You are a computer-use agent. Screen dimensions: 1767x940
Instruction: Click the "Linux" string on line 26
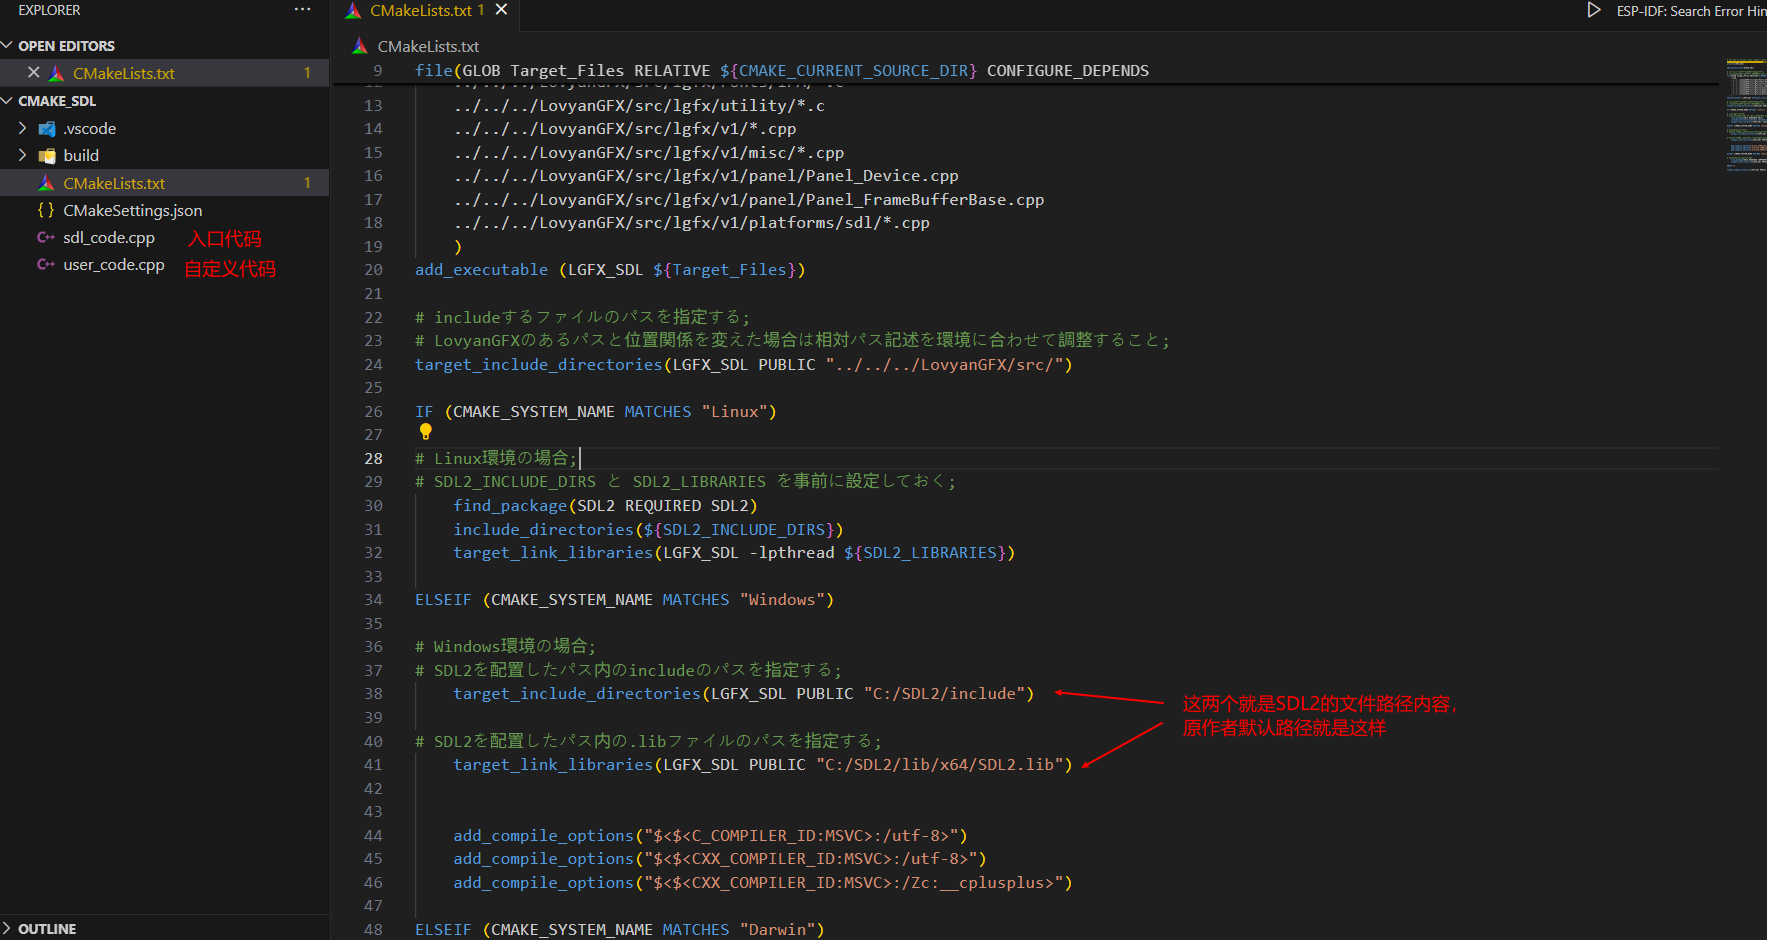click(734, 412)
